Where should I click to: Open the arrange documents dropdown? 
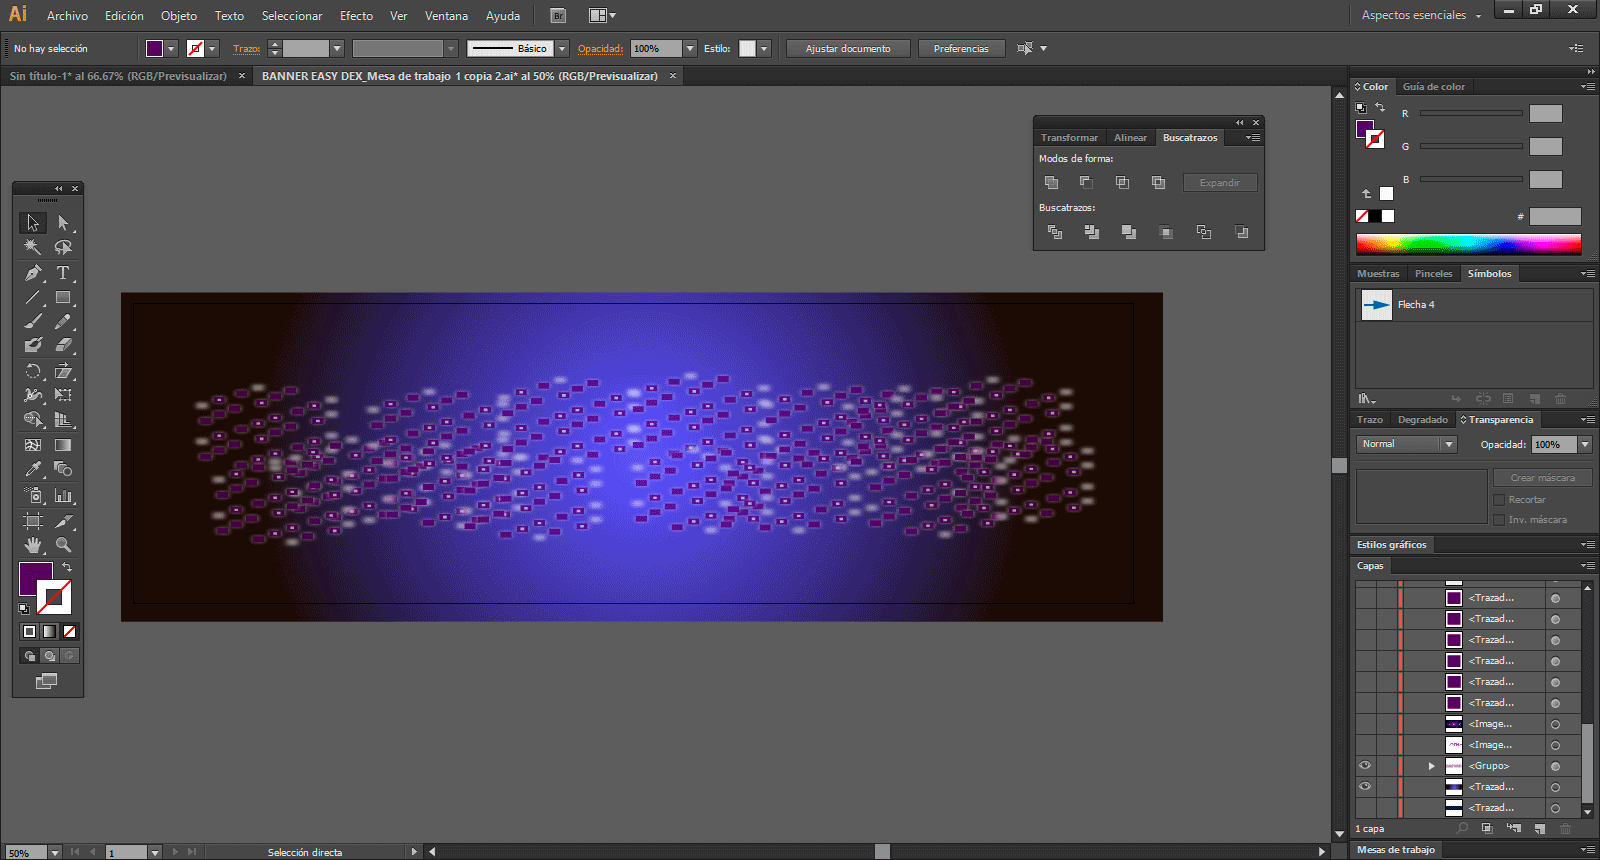click(x=602, y=15)
